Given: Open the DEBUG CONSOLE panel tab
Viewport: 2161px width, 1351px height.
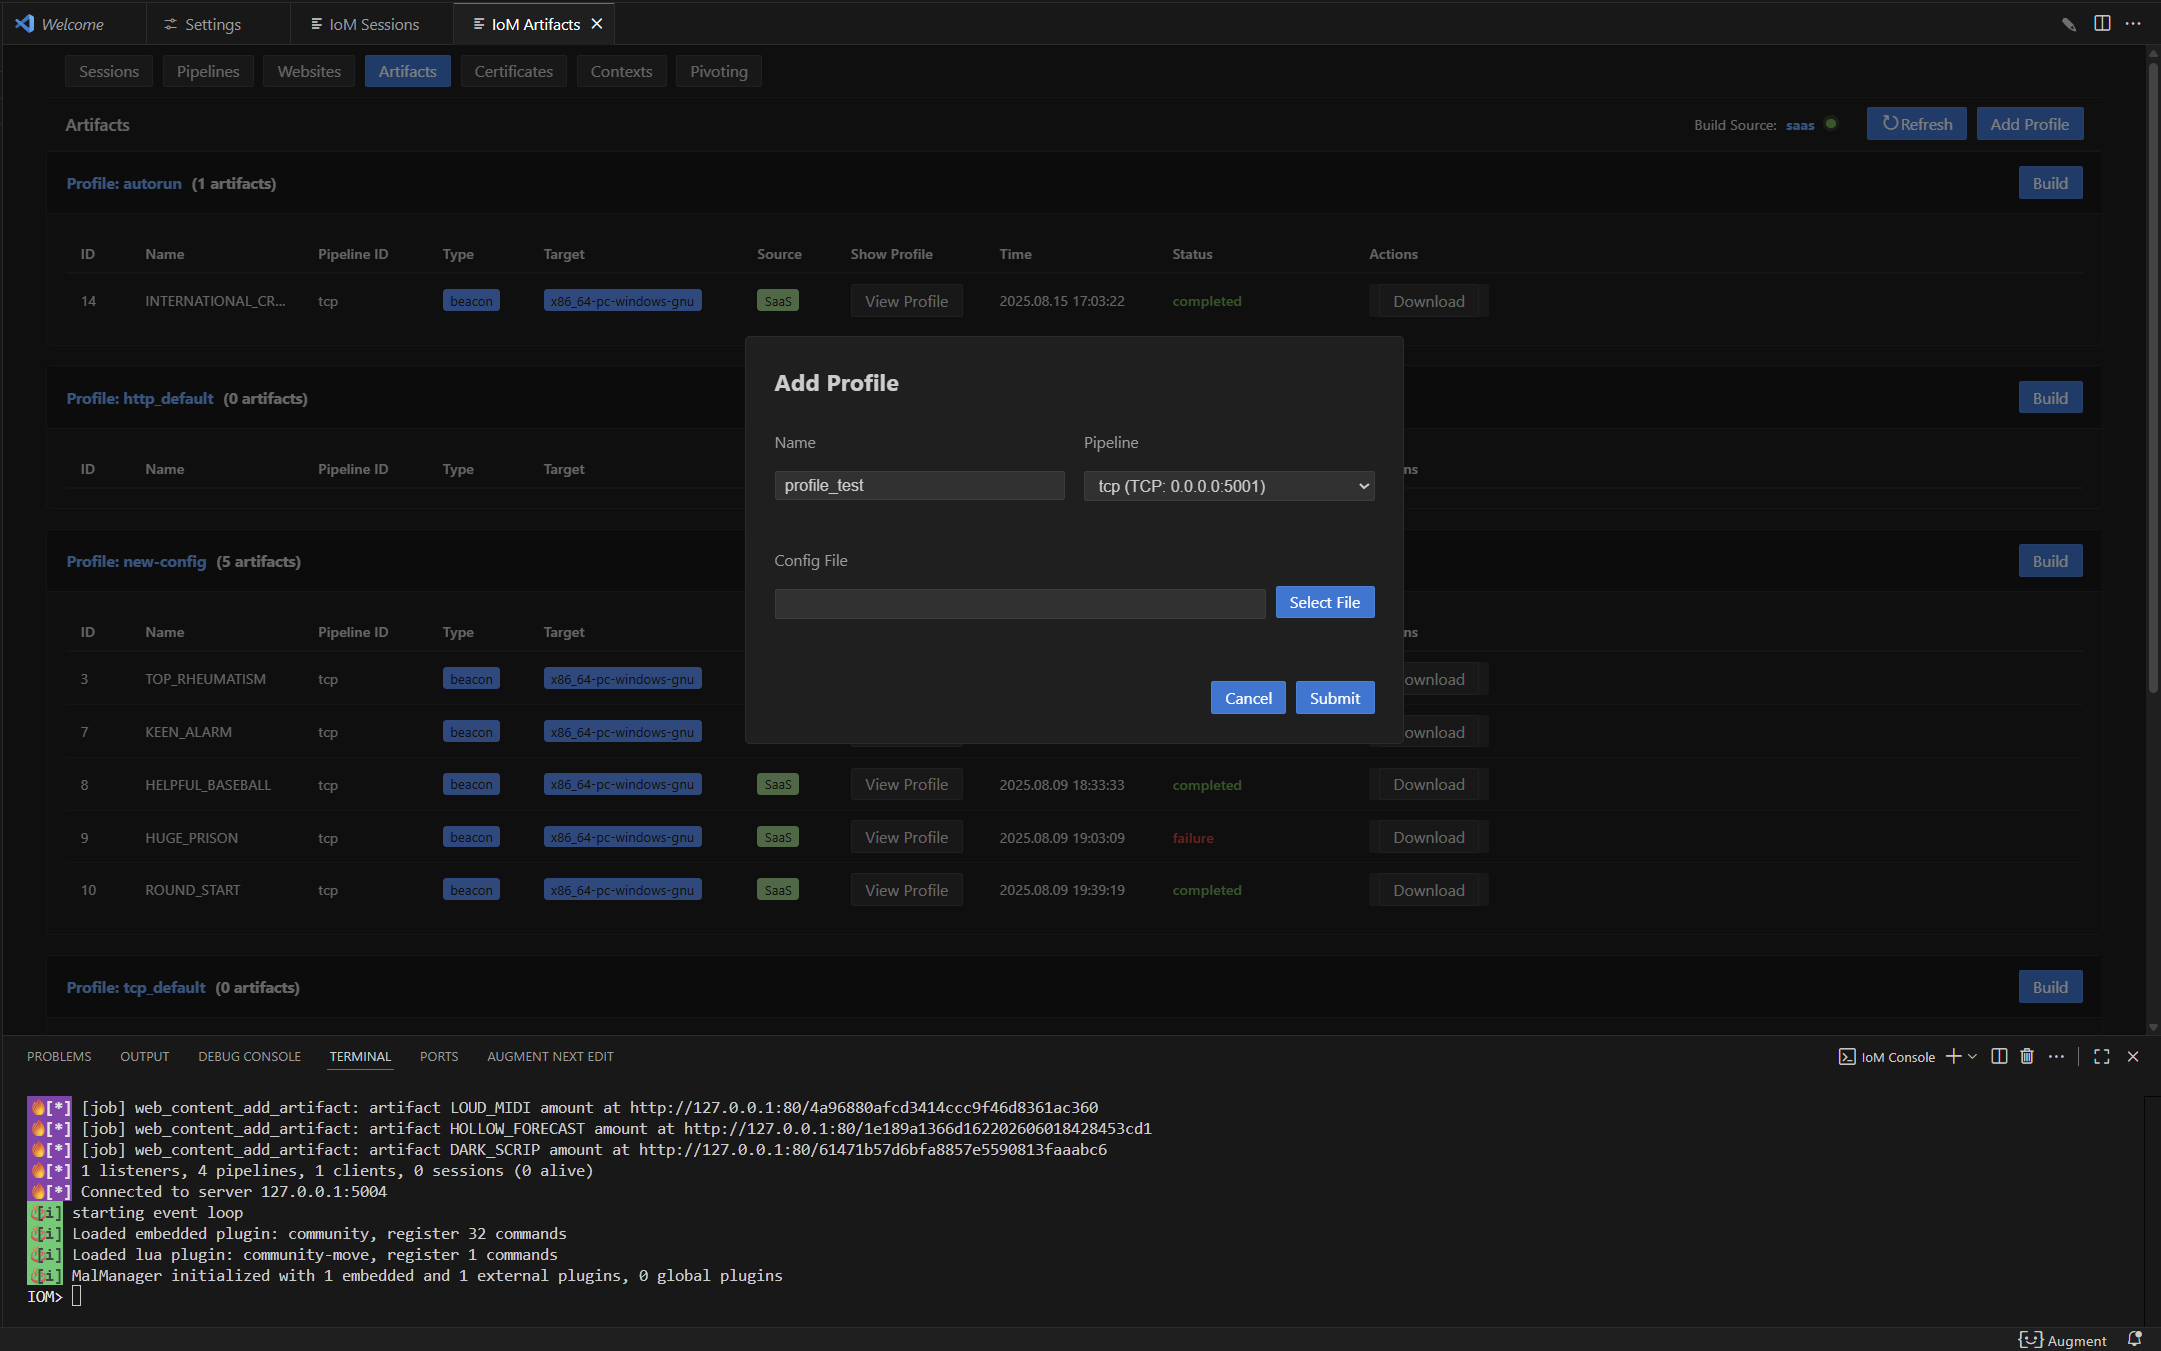Looking at the screenshot, I should tap(249, 1056).
